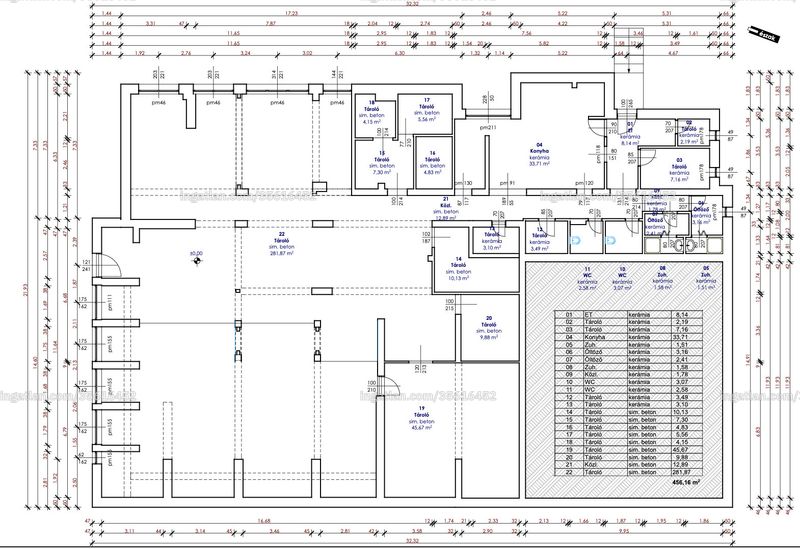Select room label 22 Tároló 281,87 m² in plan

(281, 243)
